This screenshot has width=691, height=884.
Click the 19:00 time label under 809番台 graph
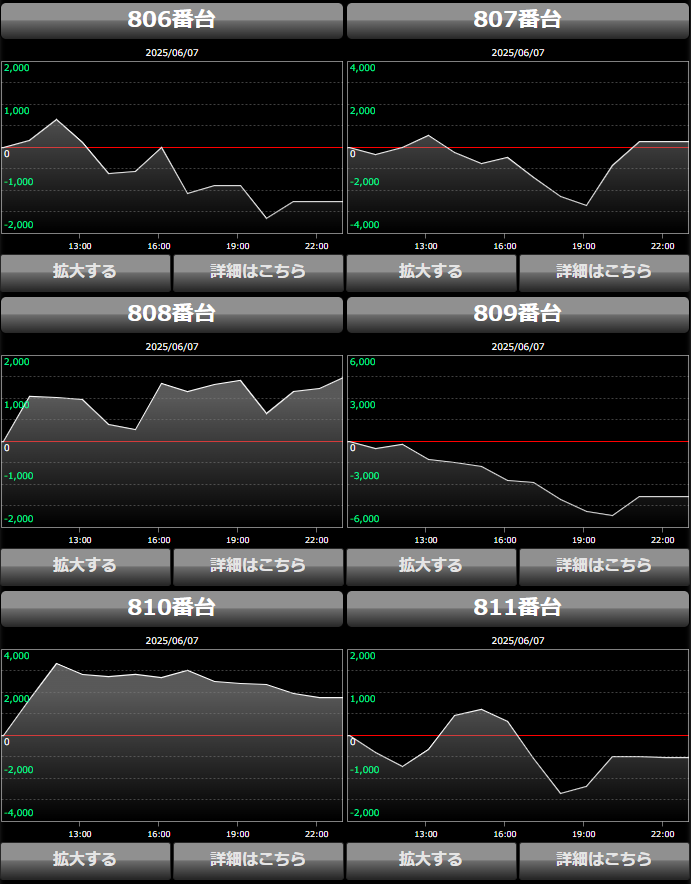(583, 540)
